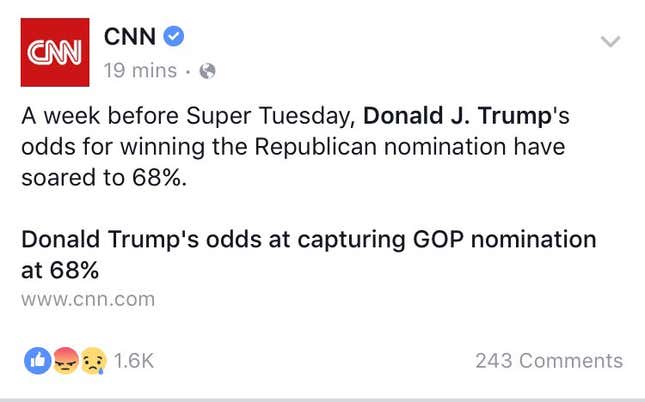Click "Republican nomination" in the post text

coord(380,147)
